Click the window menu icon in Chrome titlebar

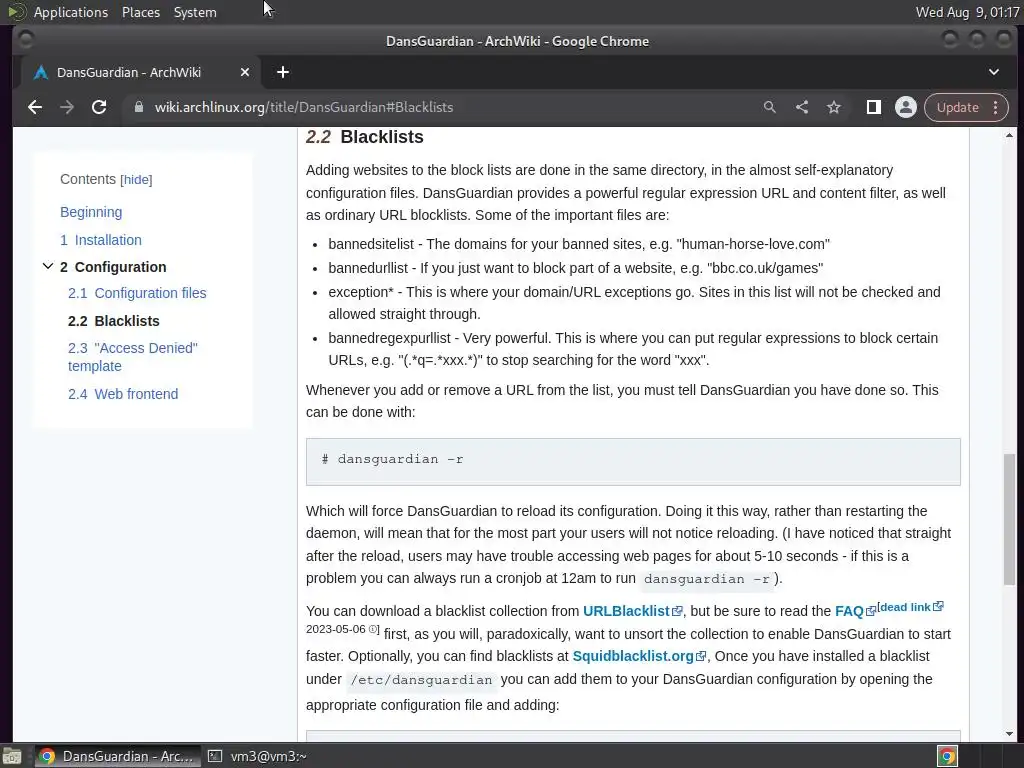(25, 40)
